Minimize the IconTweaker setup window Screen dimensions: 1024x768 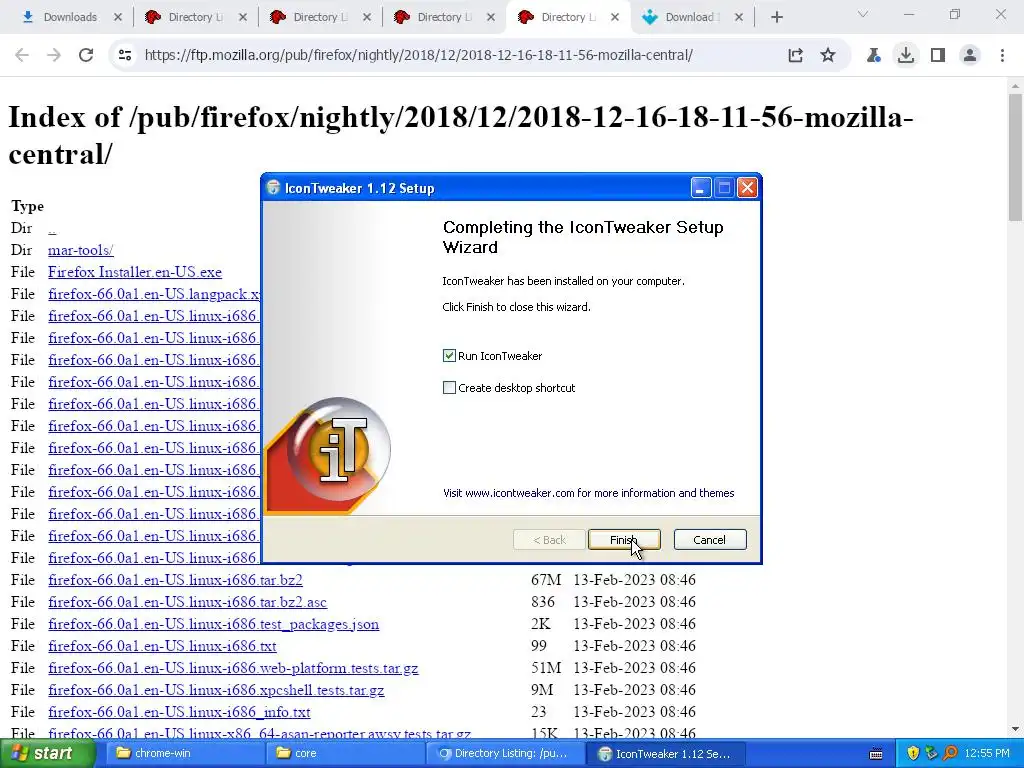(x=700, y=188)
